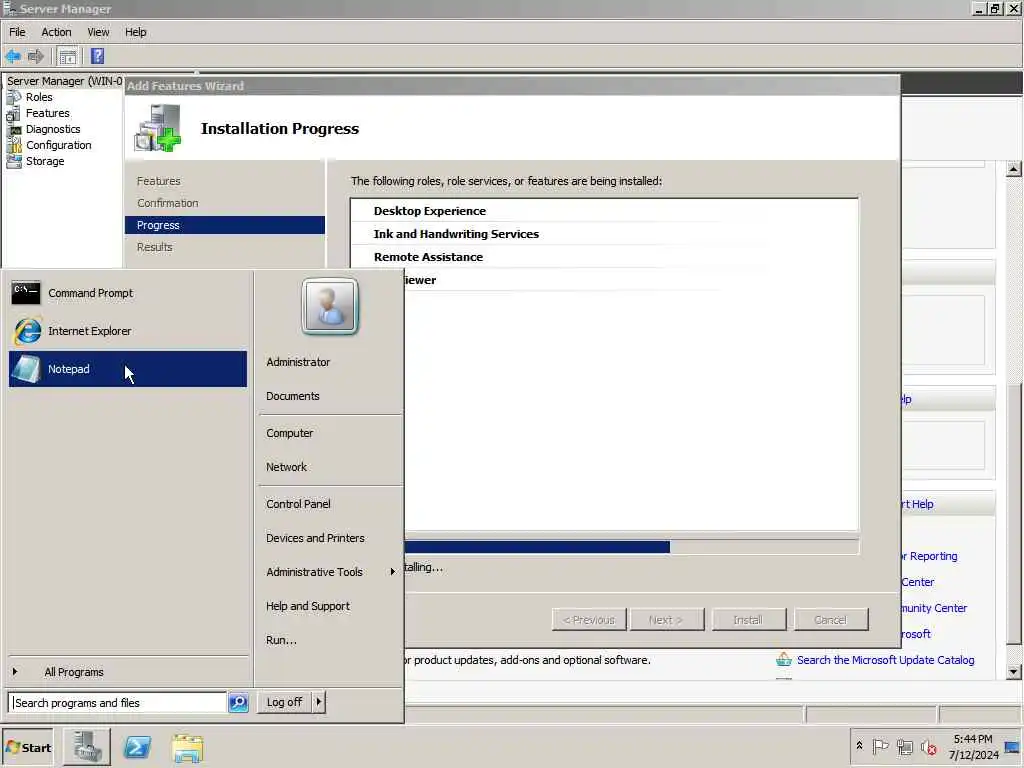This screenshot has width=1024, height=768.
Task: Click the Previous button in wizard
Action: 589,620
